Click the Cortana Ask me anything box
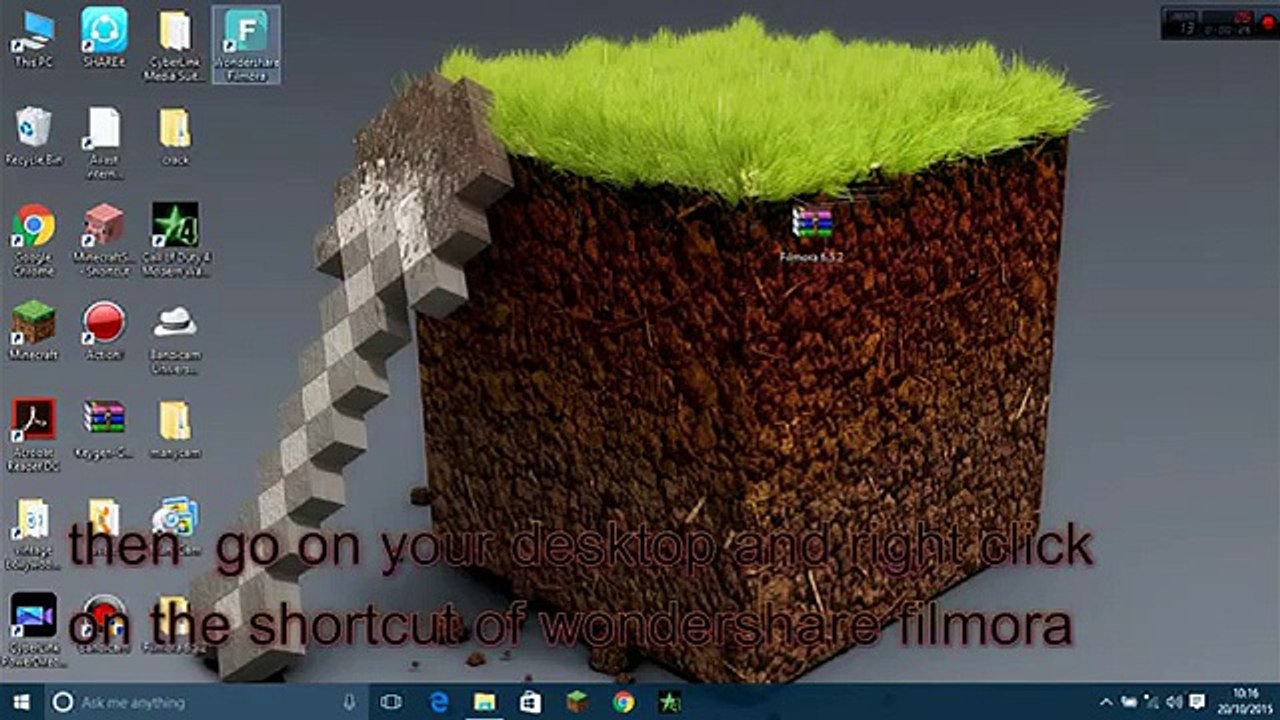 tap(207, 702)
